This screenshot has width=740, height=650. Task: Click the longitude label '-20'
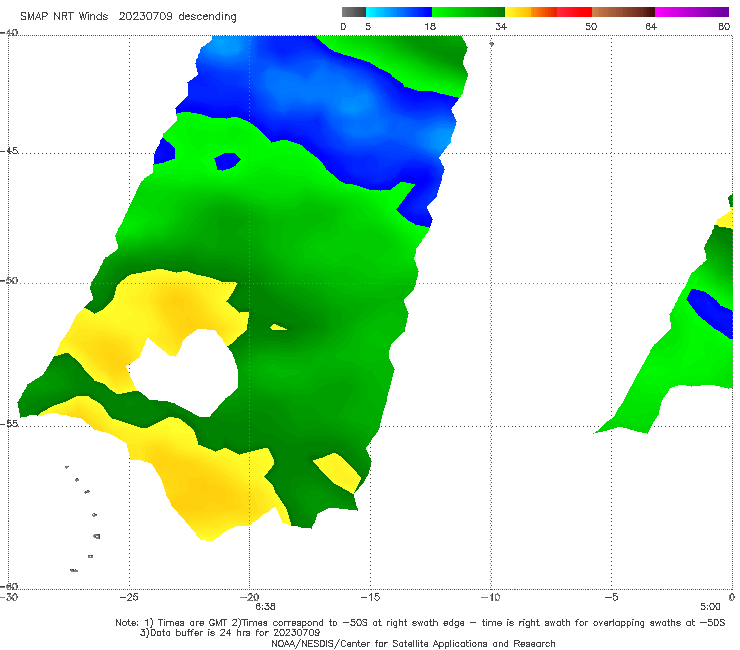(250, 597)
